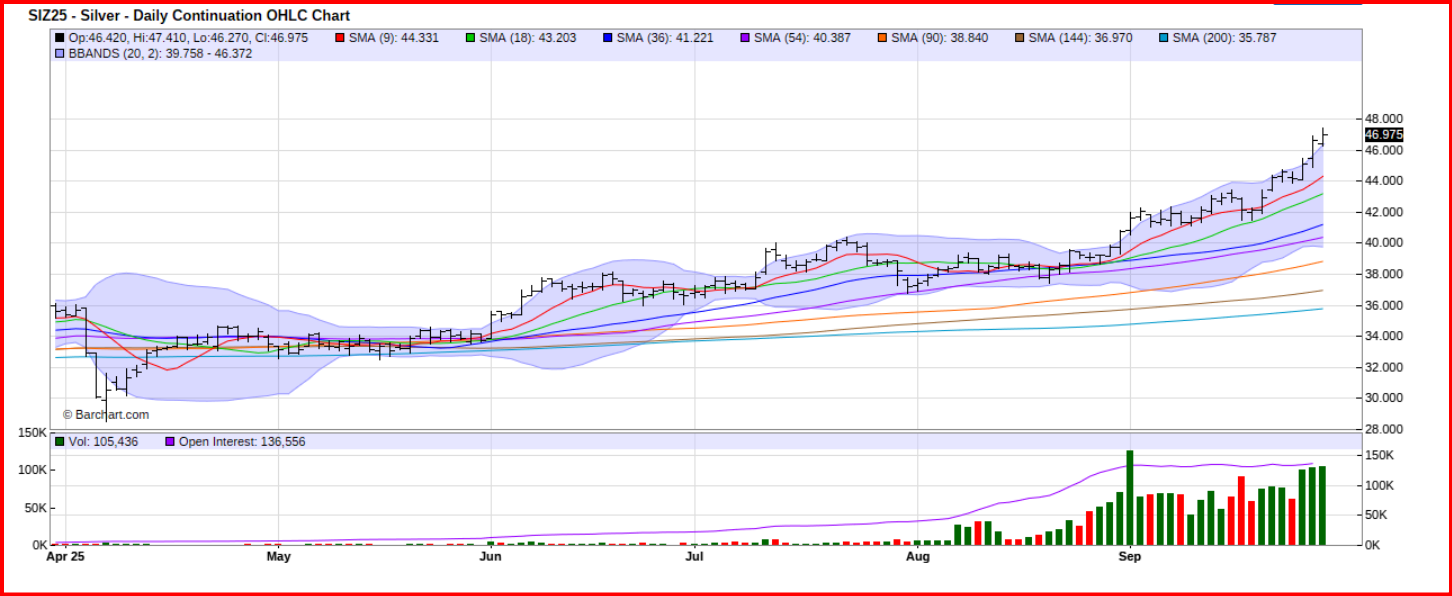This screenshot has width=1452, height=596.
Task: Select the orange SMA (90) legend marker
Action: click(x=881, y=38)
